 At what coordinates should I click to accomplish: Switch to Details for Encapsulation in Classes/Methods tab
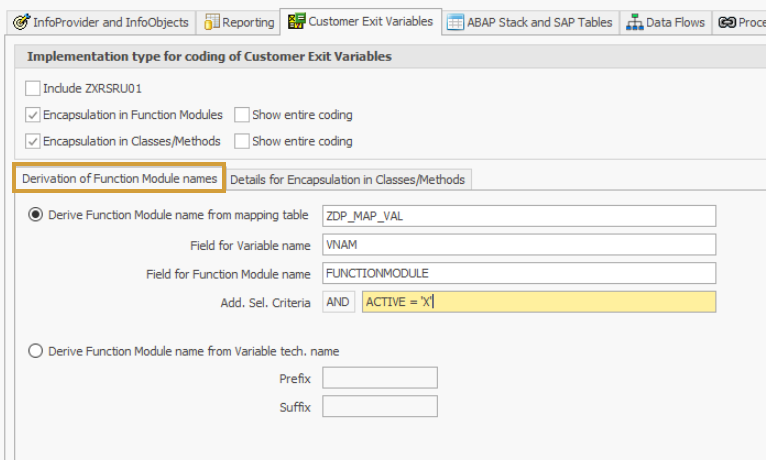[347, 180]
